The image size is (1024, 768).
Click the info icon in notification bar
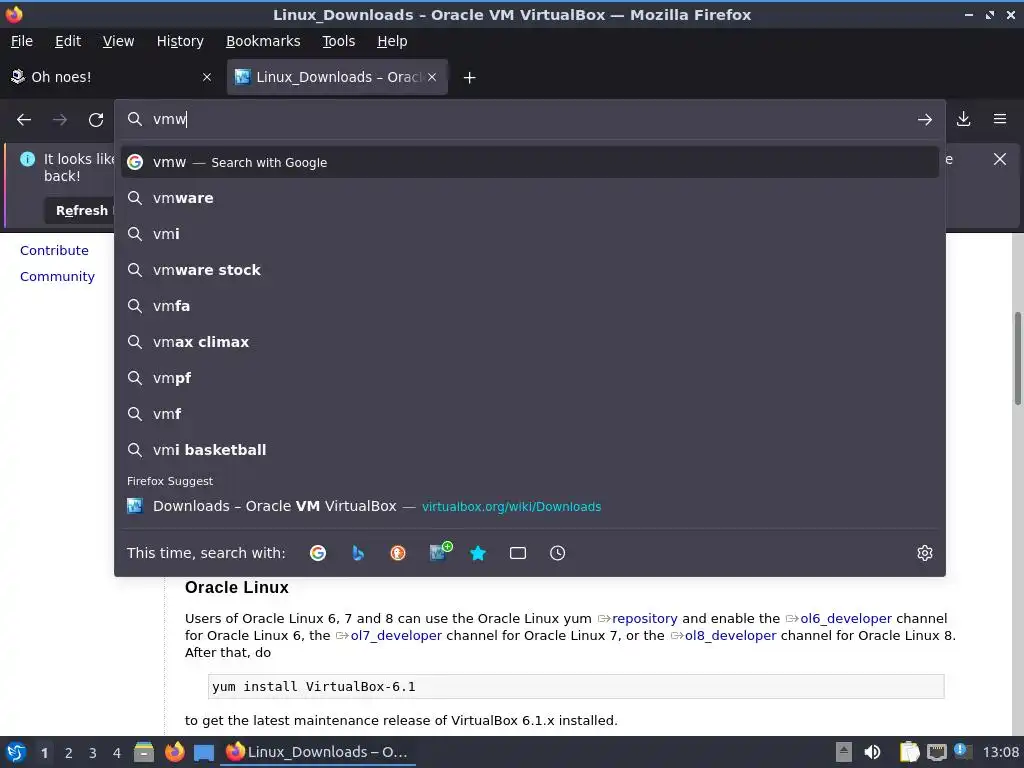click(x=27, y=159)
